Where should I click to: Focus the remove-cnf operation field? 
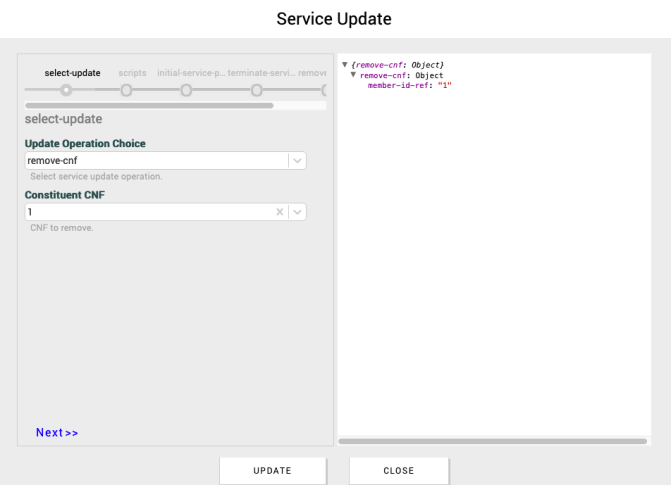click(155, 161)
